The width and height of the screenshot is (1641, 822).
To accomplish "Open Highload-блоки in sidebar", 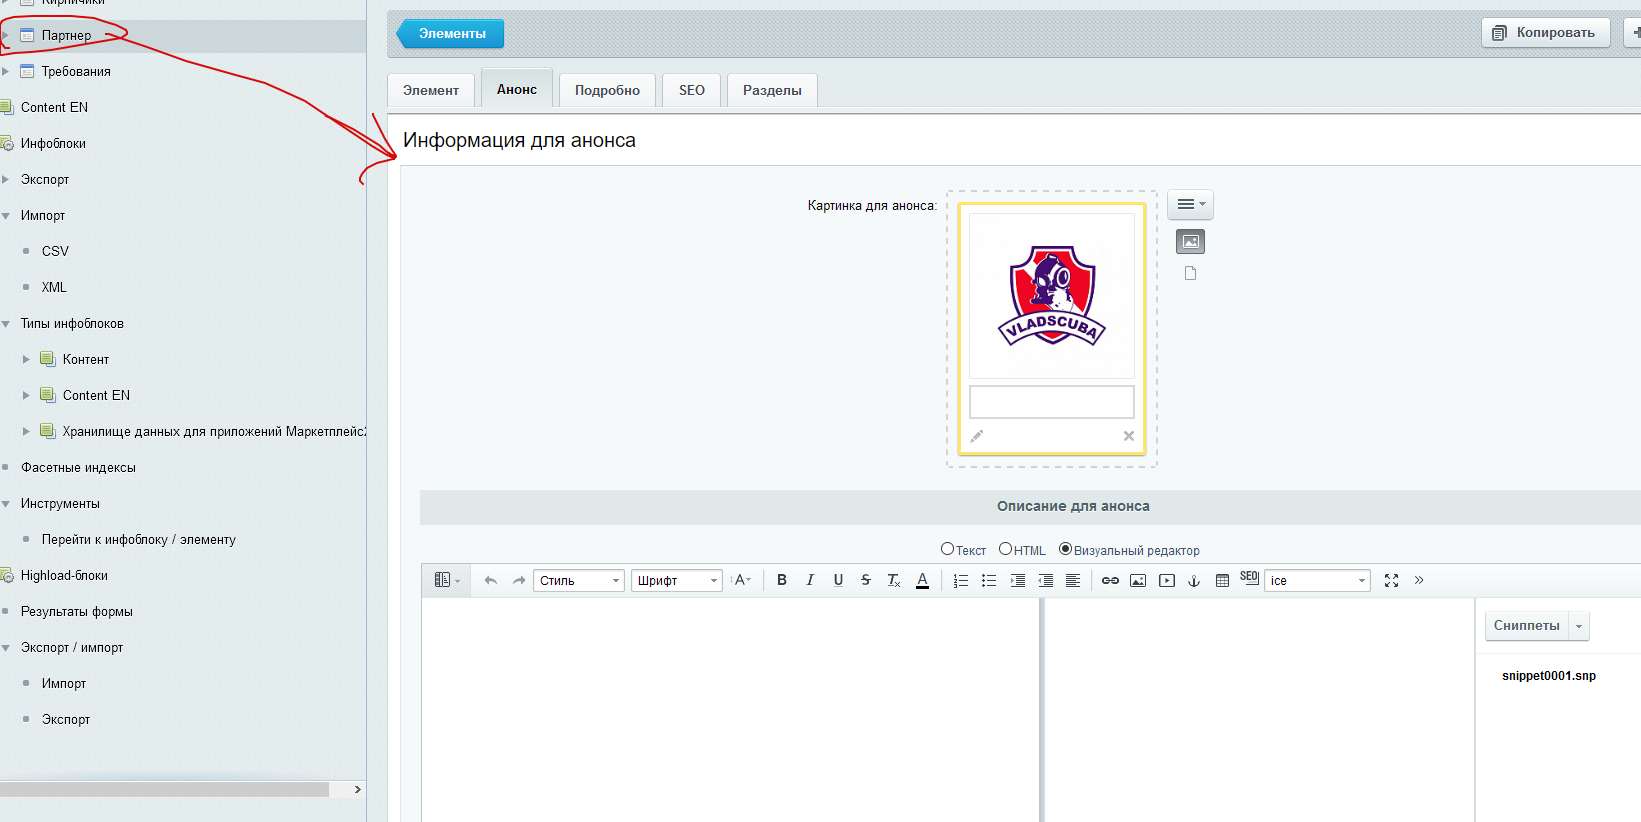I will click(x=64, y=575).
